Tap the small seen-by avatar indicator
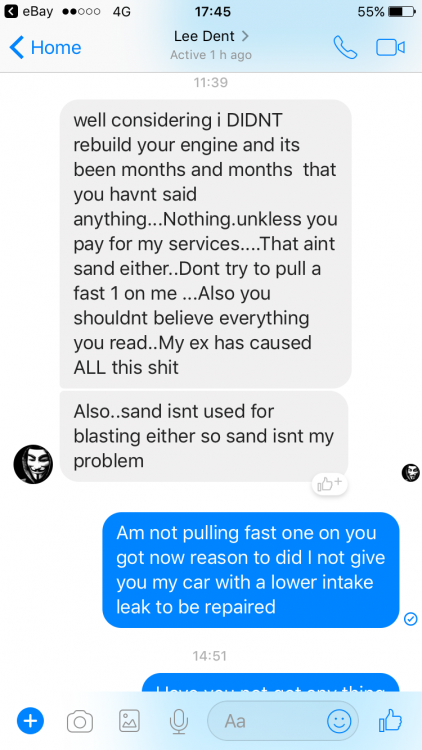Image resolution: width=422 pixels, height=750 pixels. pos(411,473)
